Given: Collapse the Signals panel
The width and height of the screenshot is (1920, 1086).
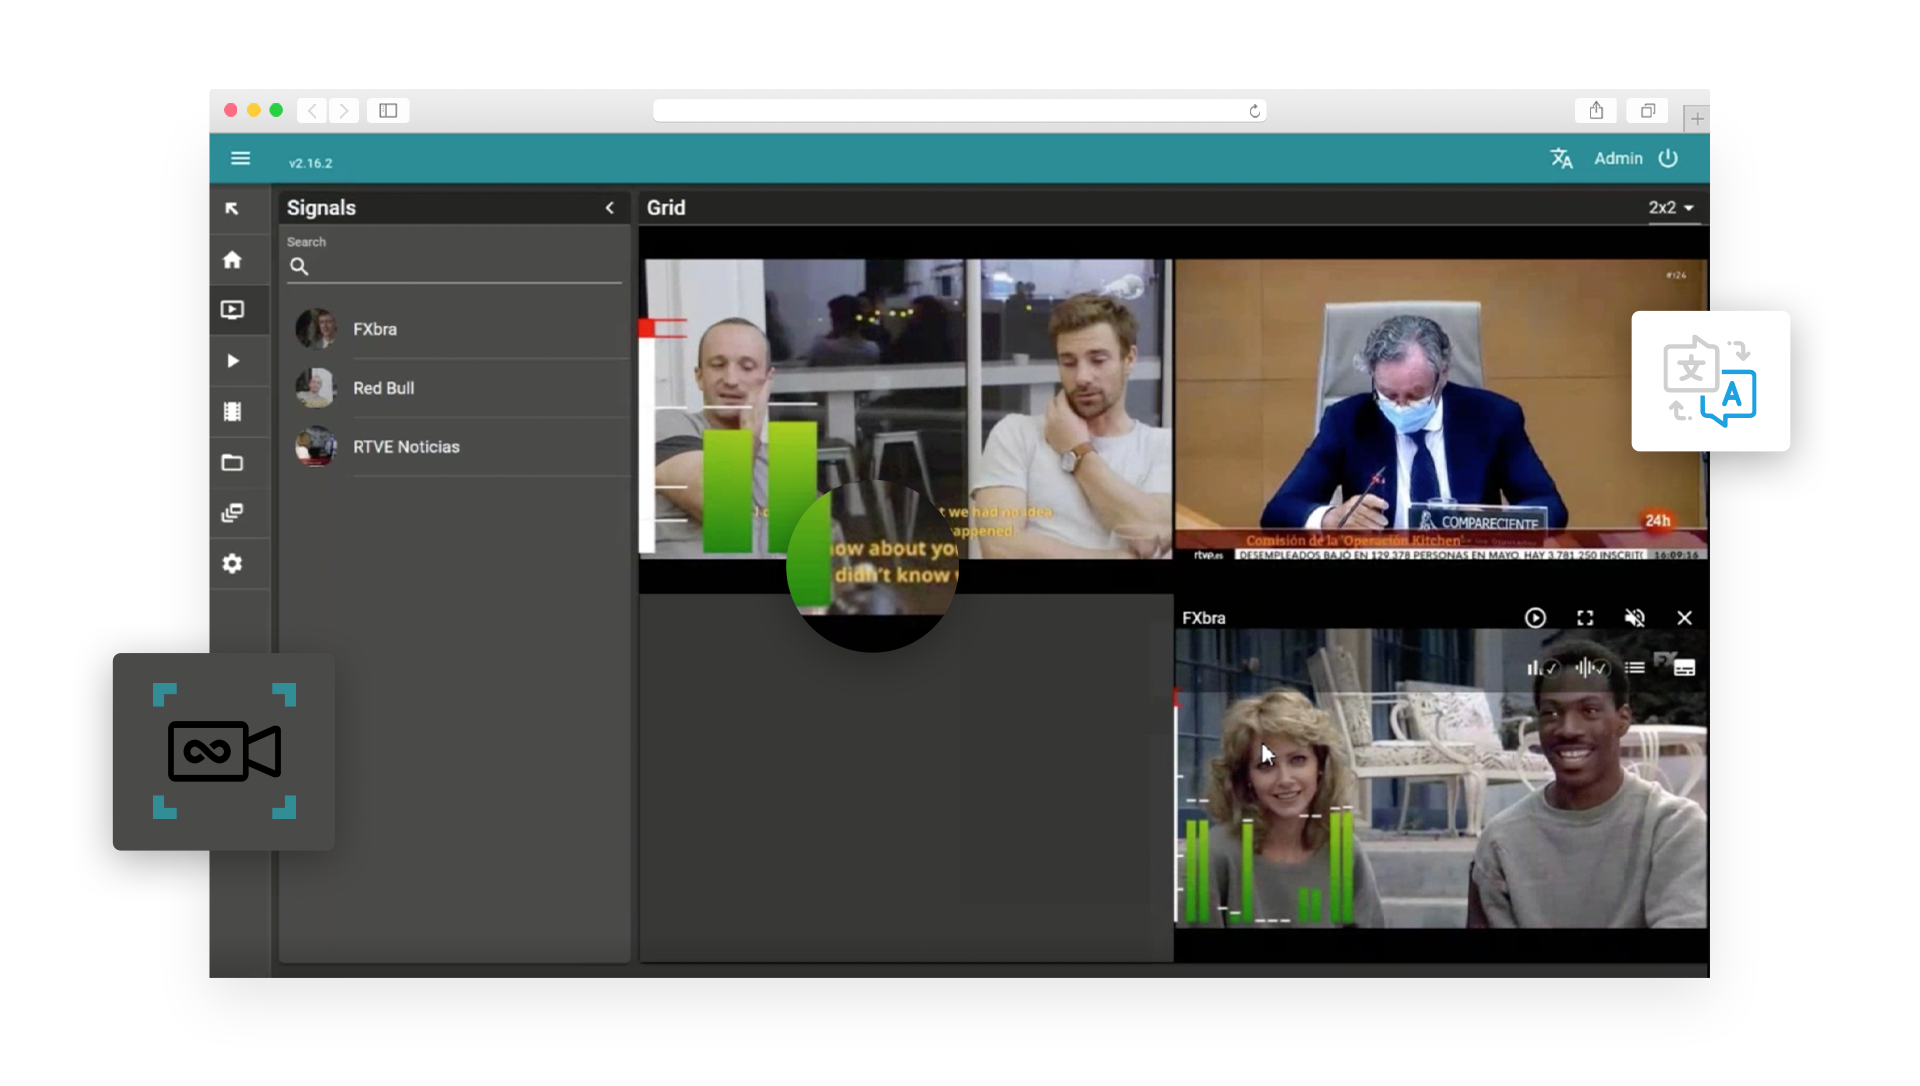Looking at the screenshot, I should pos(610,208).
